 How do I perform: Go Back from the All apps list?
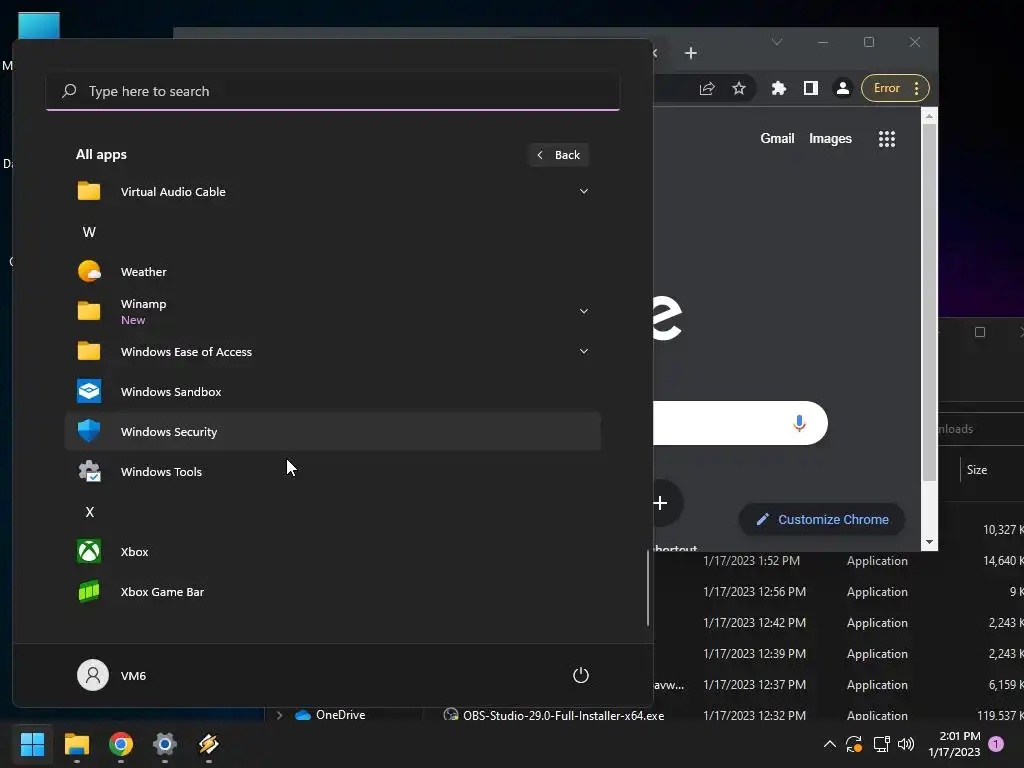tap(558, 155)
